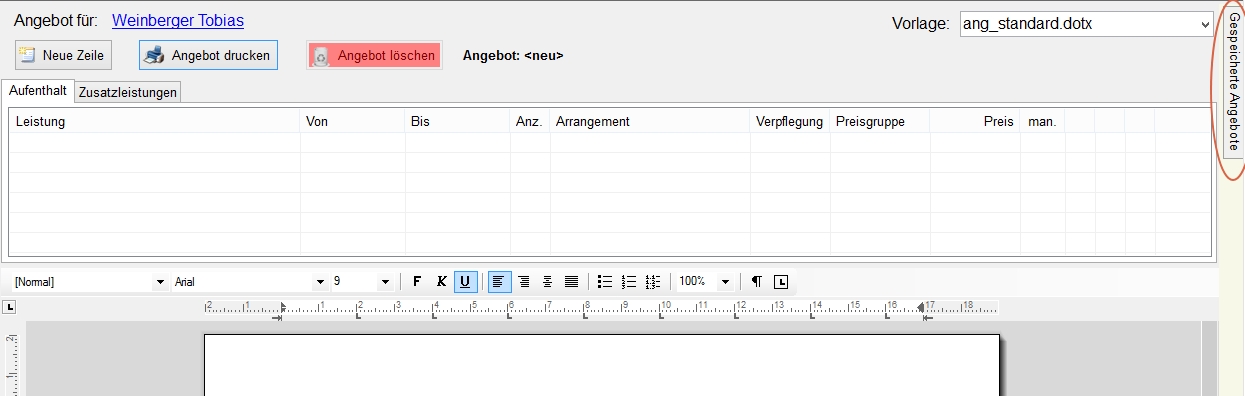The image size is (1245, 396).
Task: Insert a bulleted list
Action: [604, 282]
